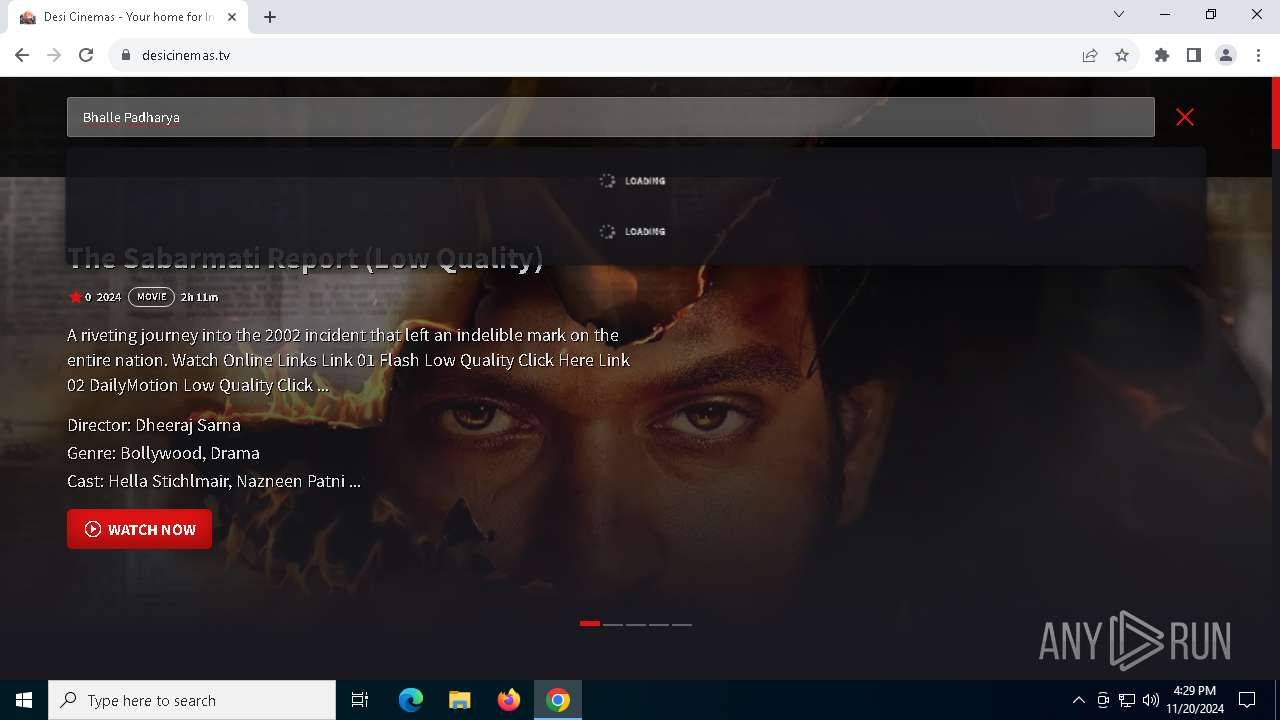Open Chrome profile avatar
Screen dimensions: 1280x720
[x=1226, y=55]
